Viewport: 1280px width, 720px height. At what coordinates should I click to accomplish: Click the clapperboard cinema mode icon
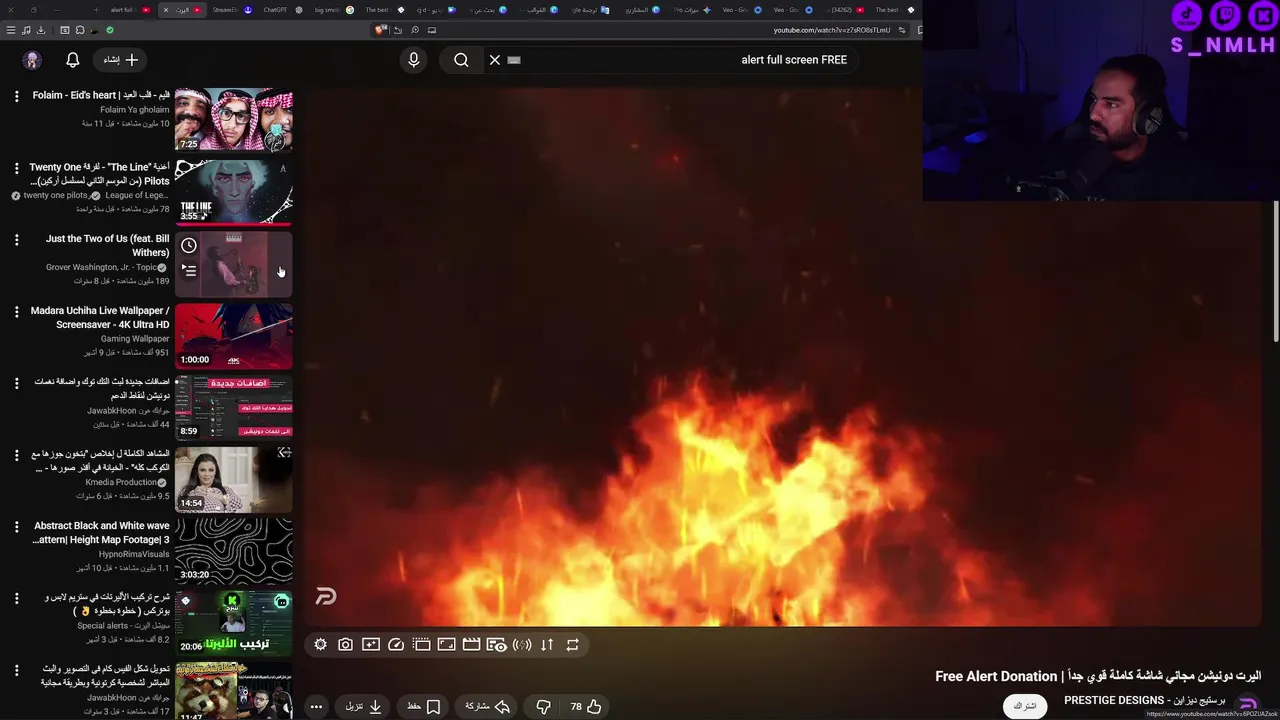471,645
